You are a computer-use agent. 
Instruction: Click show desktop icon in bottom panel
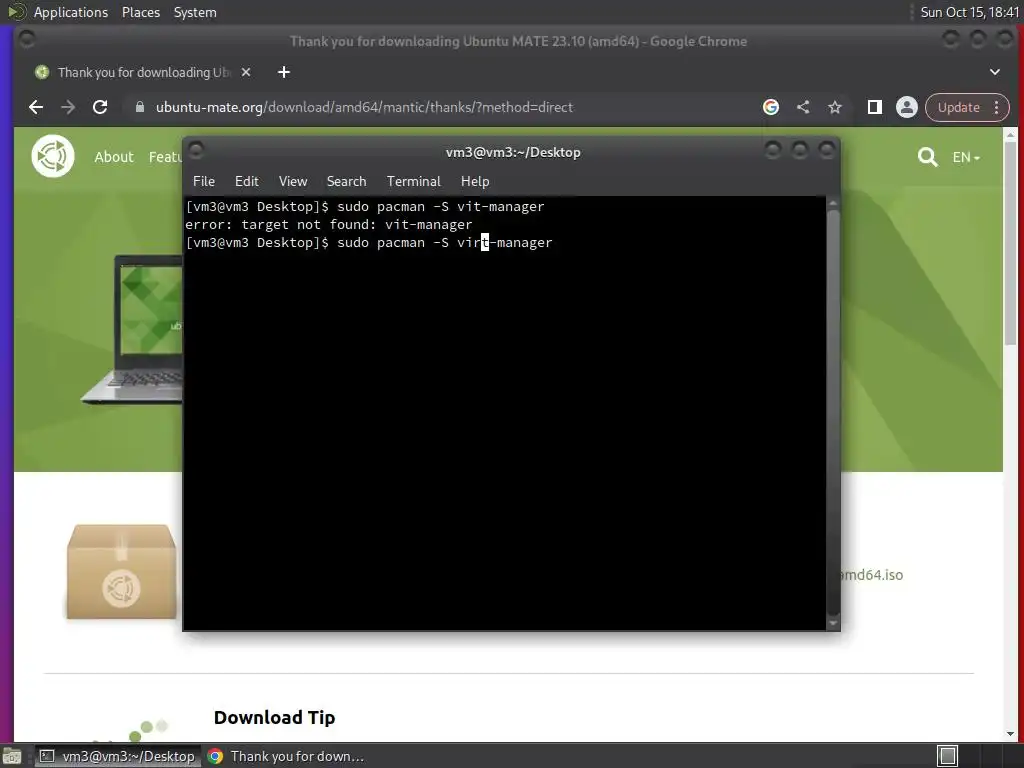[x=12, y=756]
